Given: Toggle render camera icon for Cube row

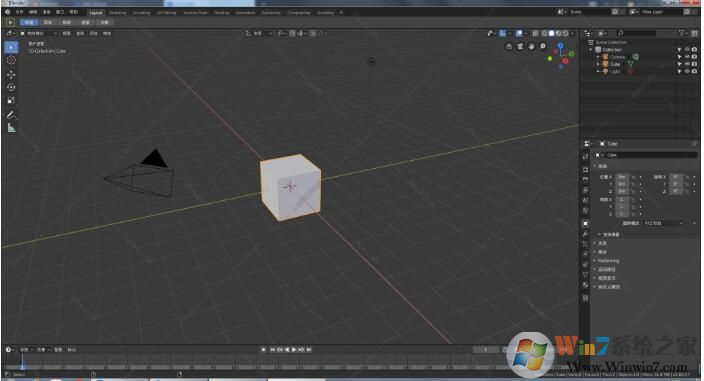Looking at the screenshot, I should pos(694,64).
